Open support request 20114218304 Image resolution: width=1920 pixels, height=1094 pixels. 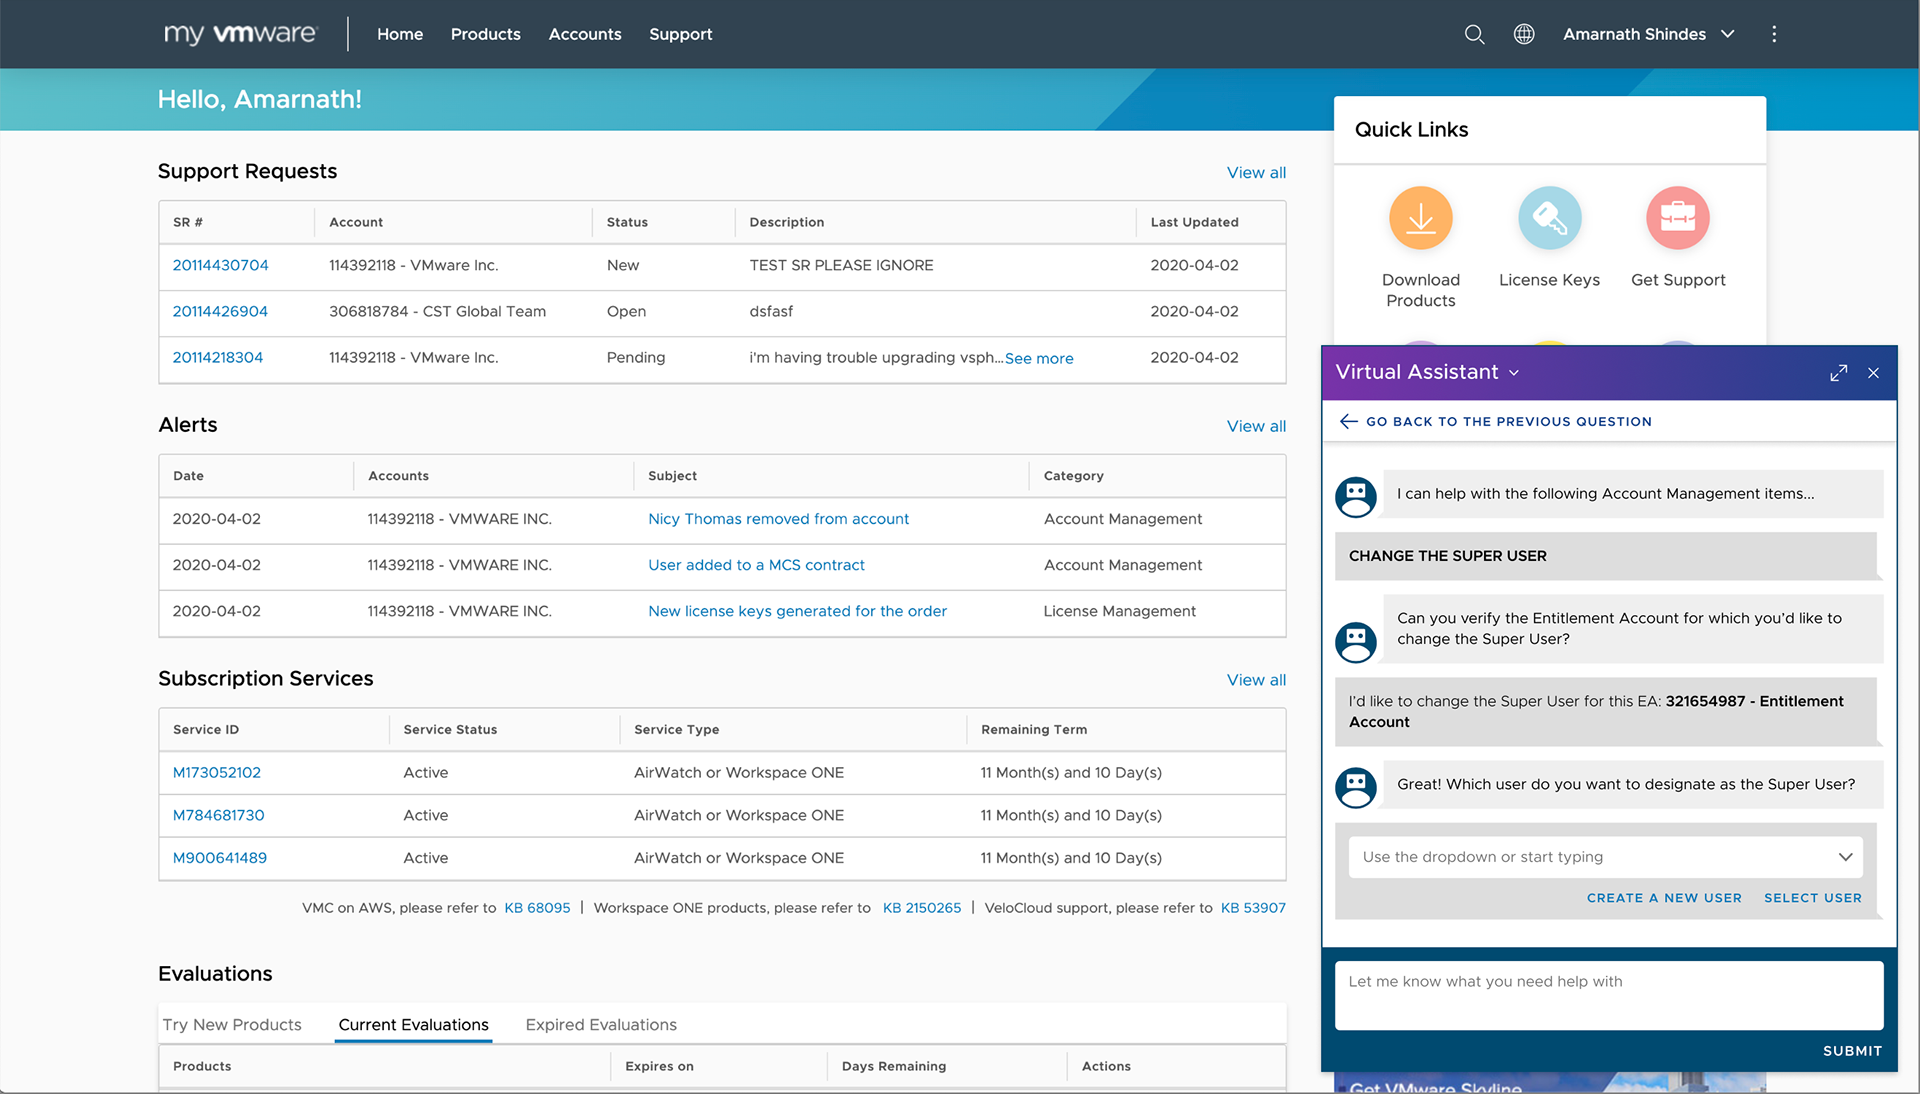(x=217, y=357)
